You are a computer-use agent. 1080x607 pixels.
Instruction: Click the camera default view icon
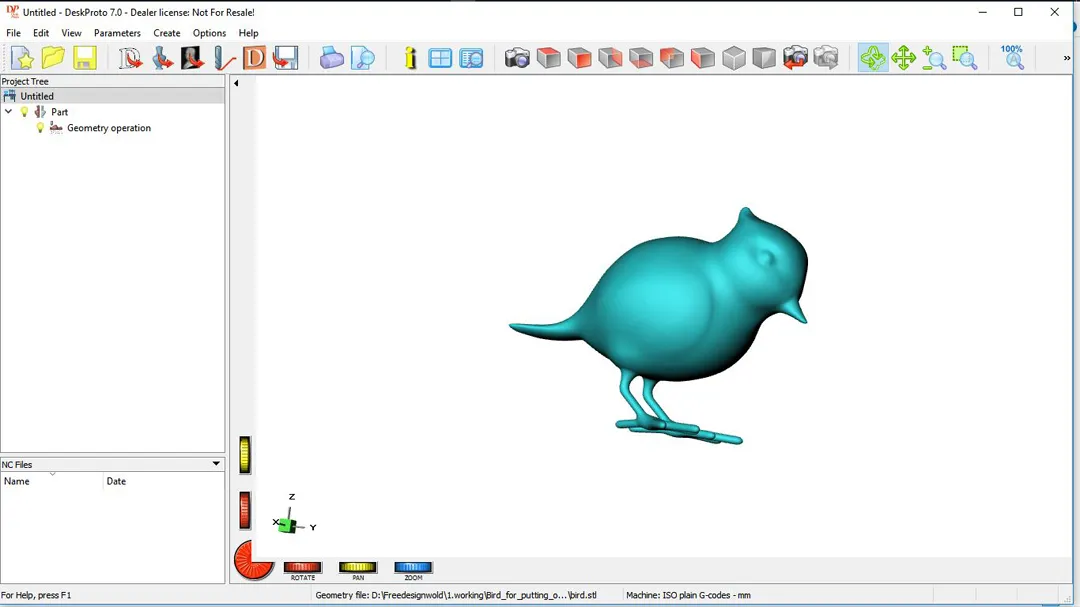(517, 58)
